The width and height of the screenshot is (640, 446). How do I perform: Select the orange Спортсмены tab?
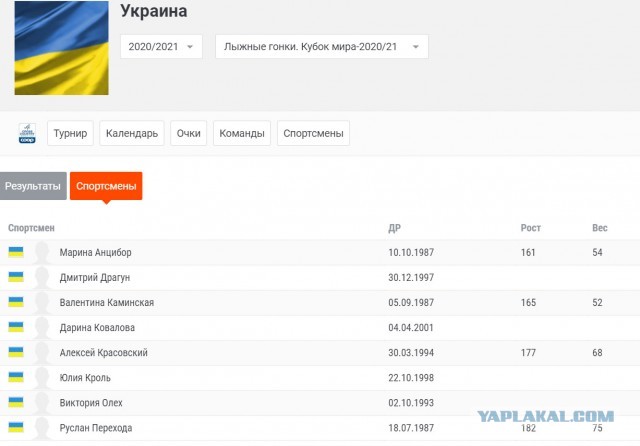pyautogui.click(x=106, y=186)
